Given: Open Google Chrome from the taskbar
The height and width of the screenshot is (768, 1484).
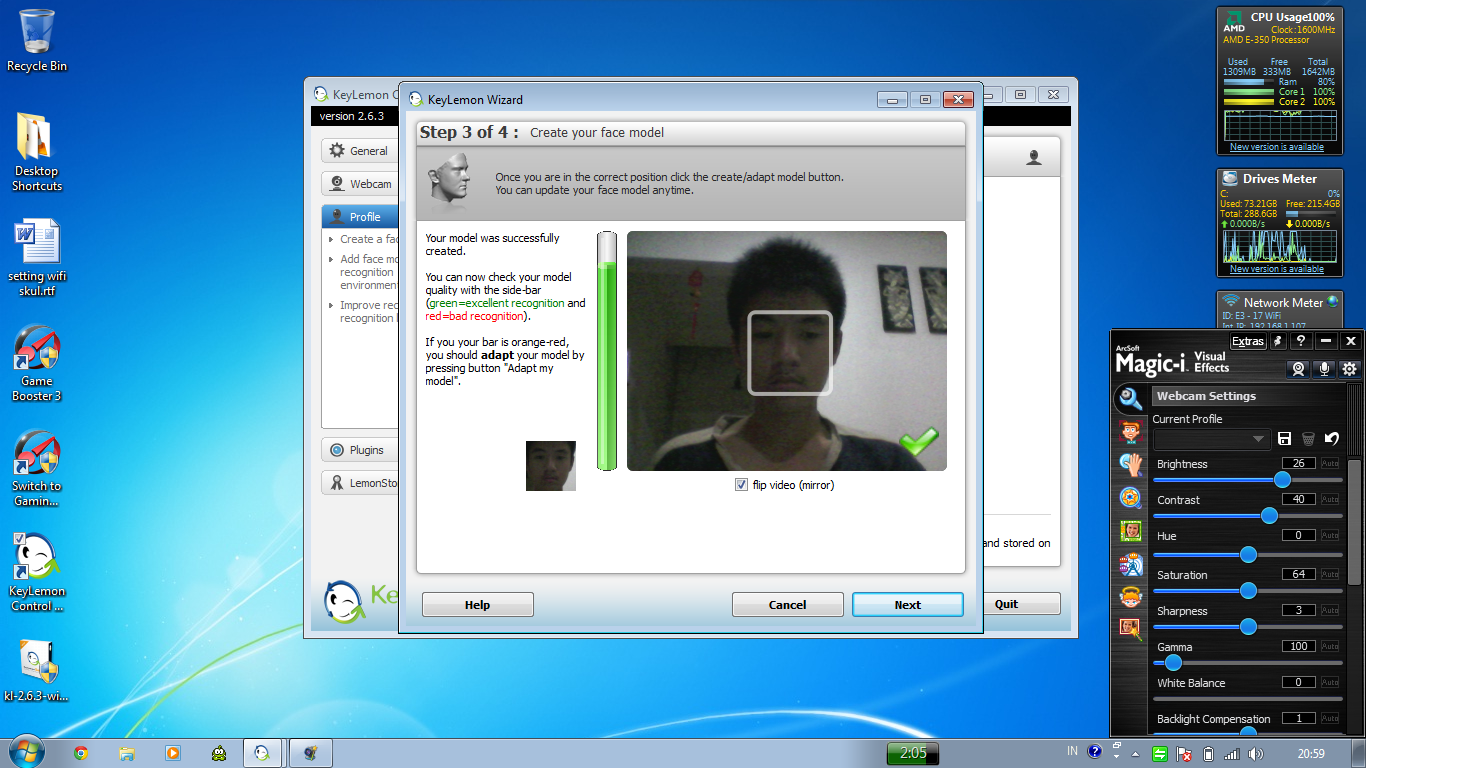Looking at the screenshot, I should pyautogui.click(x=80, y=753).
